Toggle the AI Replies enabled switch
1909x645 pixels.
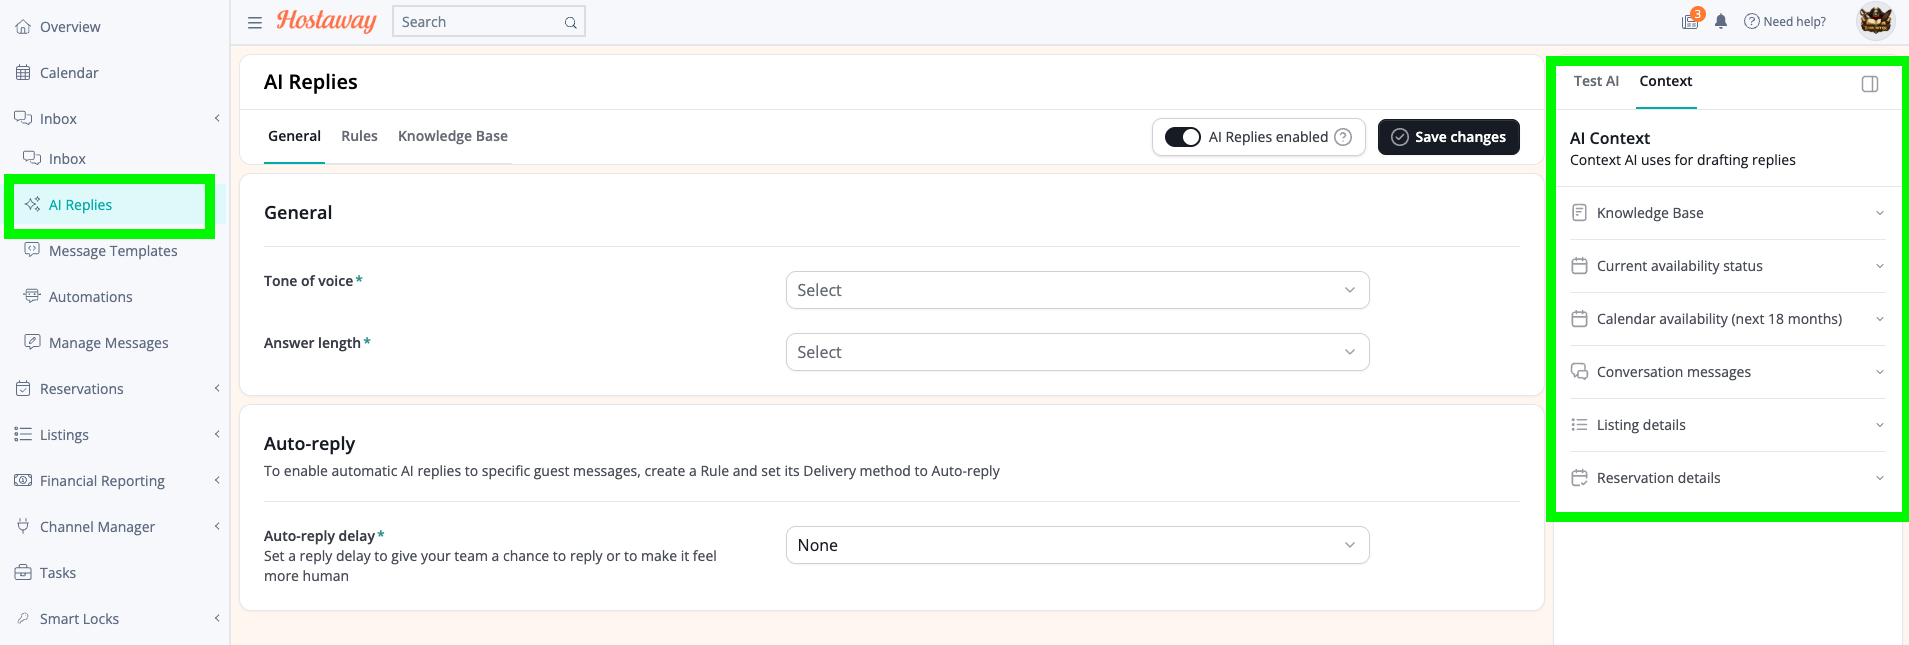click(1183, 137)
